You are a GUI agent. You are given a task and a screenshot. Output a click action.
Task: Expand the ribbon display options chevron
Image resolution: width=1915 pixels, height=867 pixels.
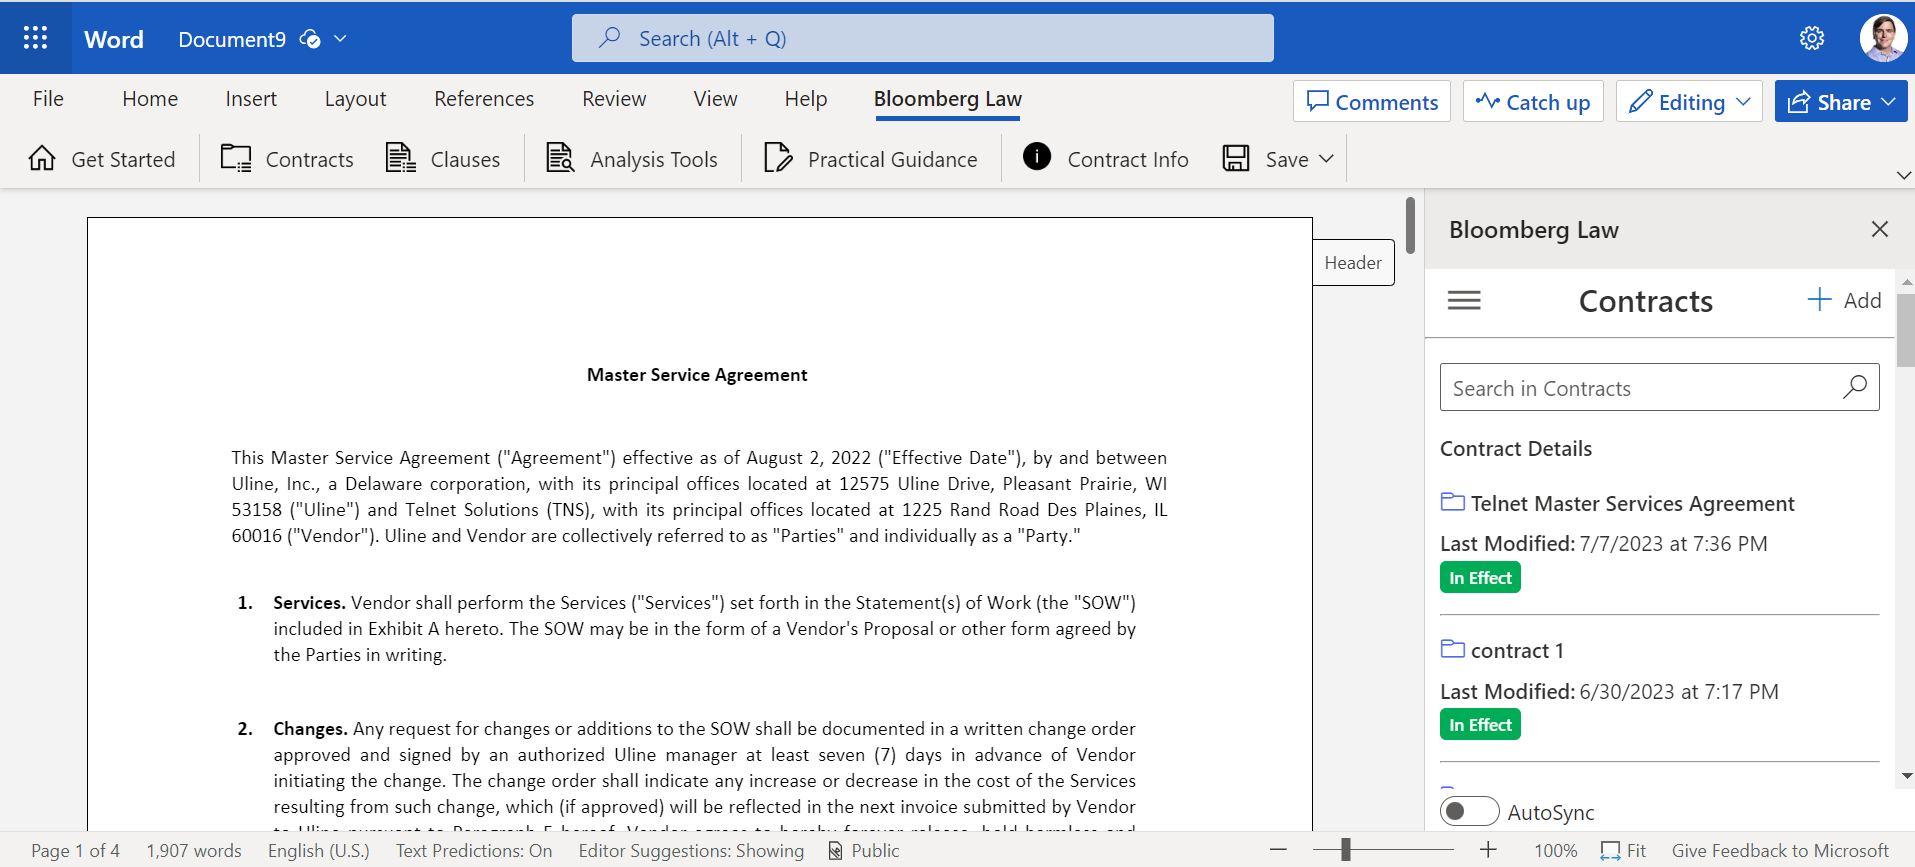click(1904, 175)
